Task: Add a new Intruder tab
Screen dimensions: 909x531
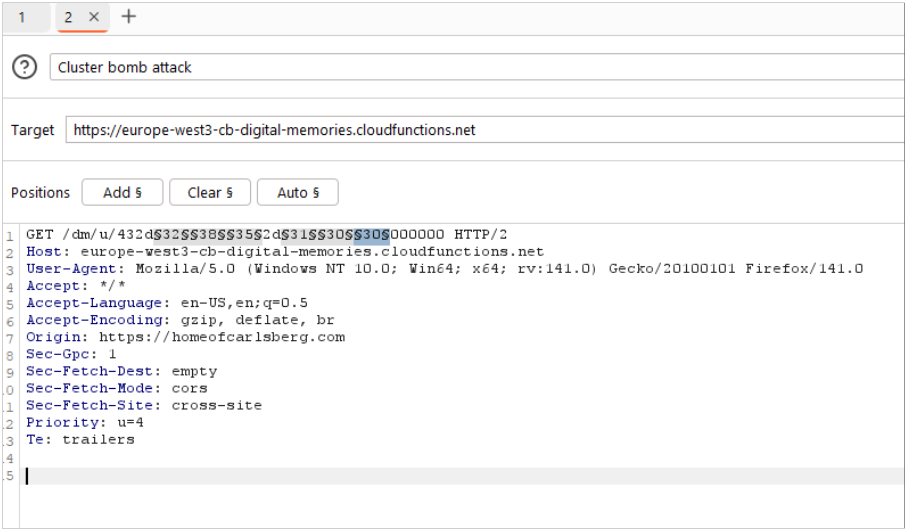Action: click(x=128, y=17)
